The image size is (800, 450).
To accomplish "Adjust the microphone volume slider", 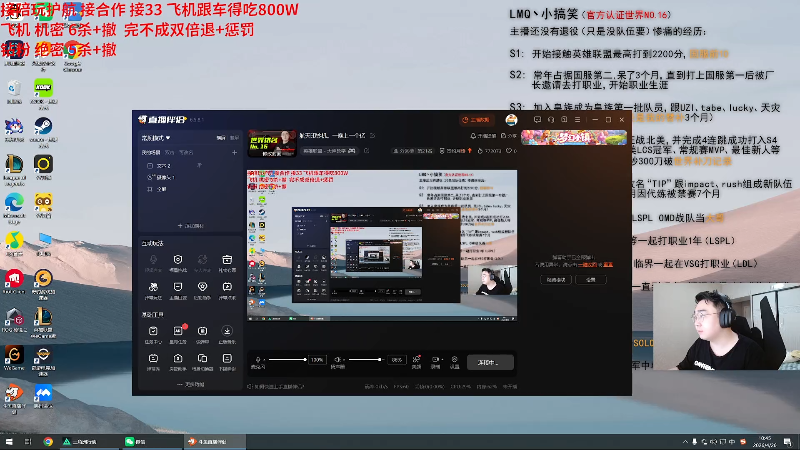I will (x=287, y=359).
